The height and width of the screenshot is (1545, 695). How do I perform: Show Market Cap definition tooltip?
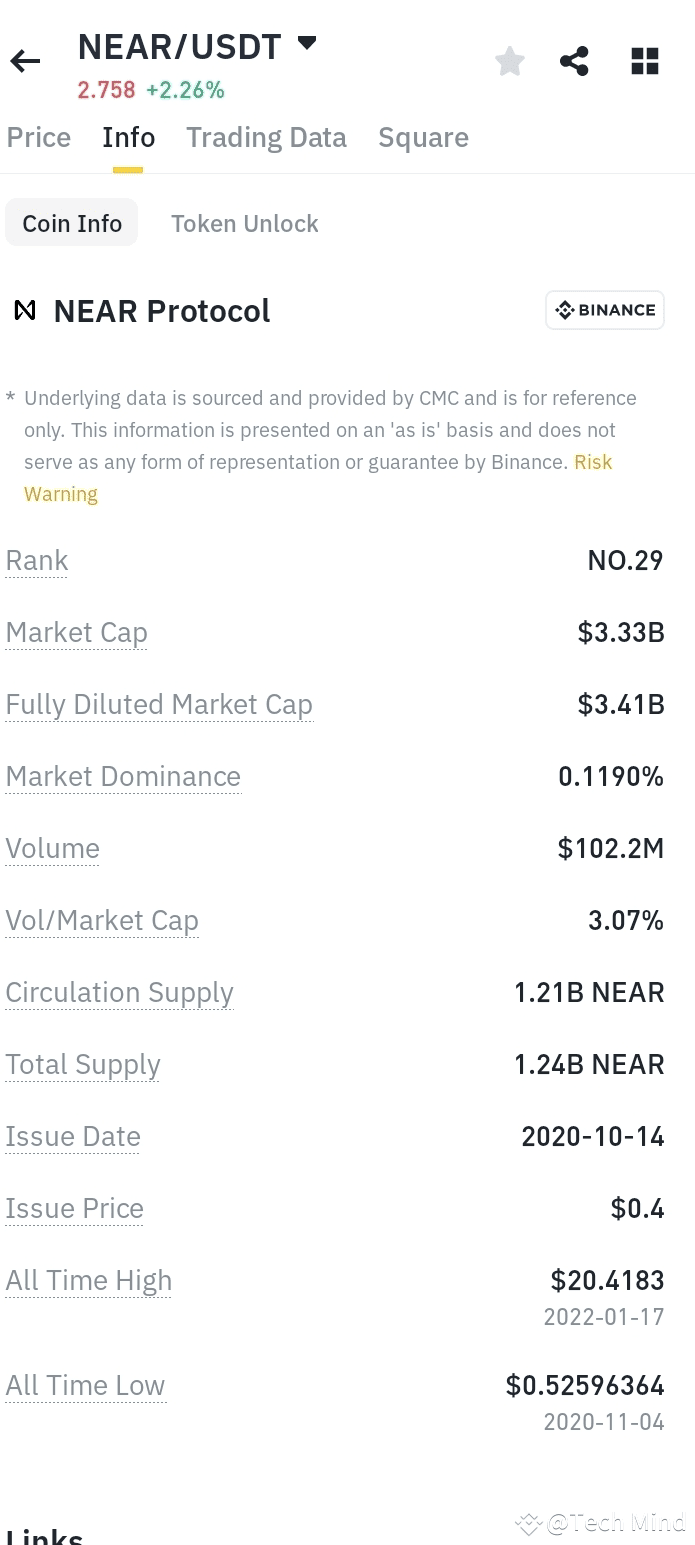click(x=76, y=632)
